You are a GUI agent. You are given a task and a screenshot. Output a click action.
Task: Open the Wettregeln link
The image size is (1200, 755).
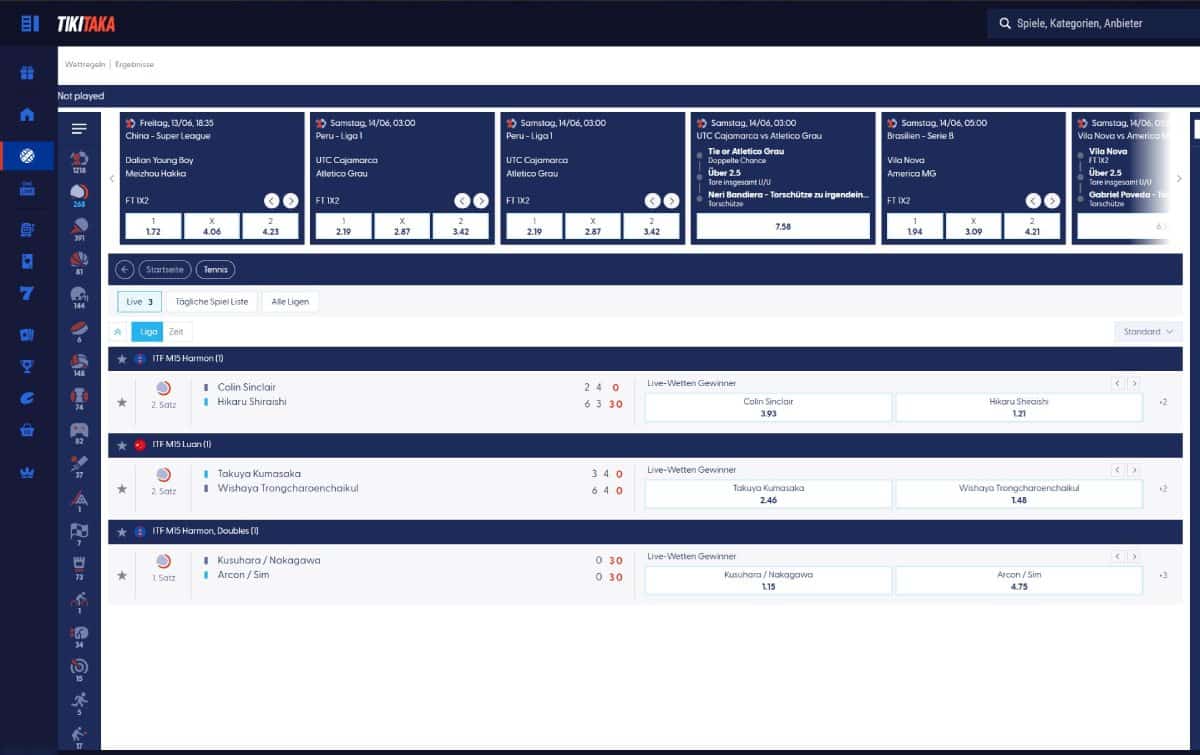coord(84,64)
